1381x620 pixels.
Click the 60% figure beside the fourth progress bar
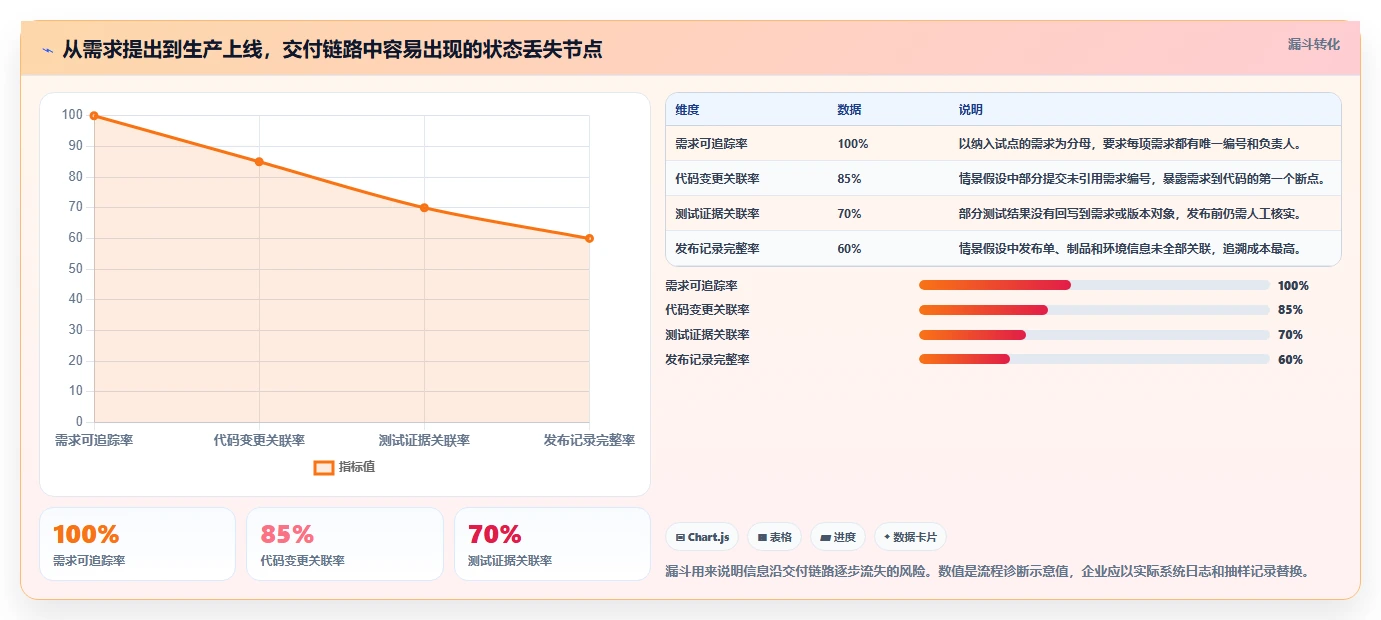(1290, 359)
